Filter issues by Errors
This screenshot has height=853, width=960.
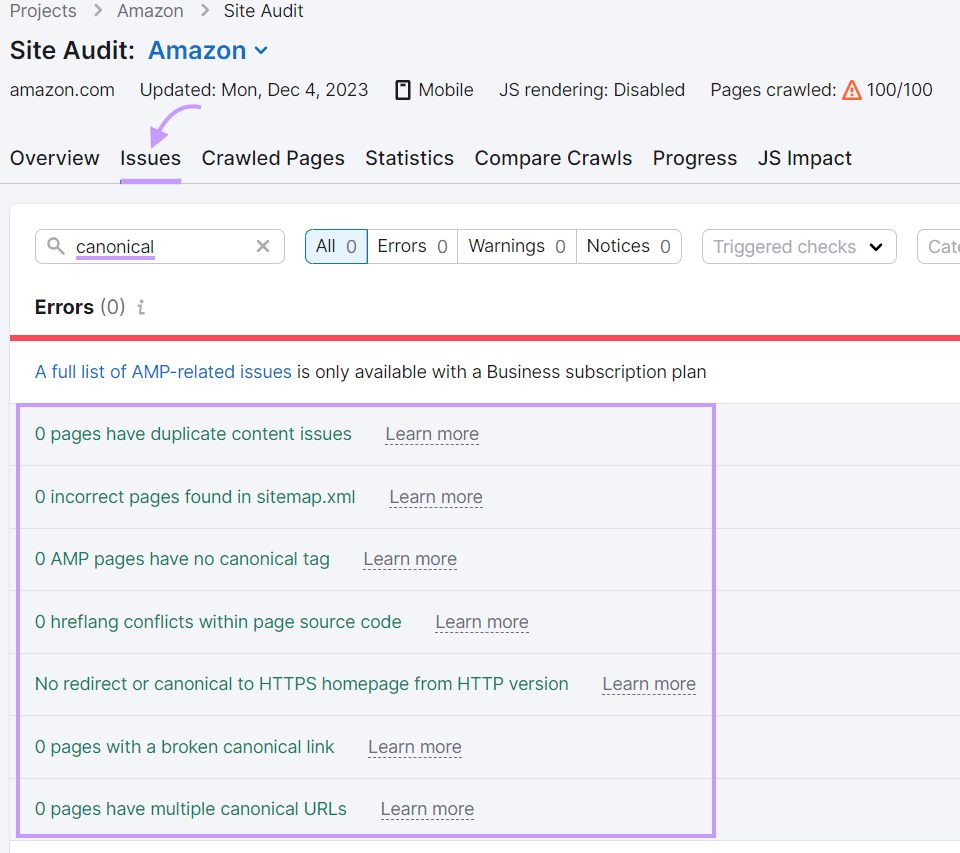tap(412, 246)
